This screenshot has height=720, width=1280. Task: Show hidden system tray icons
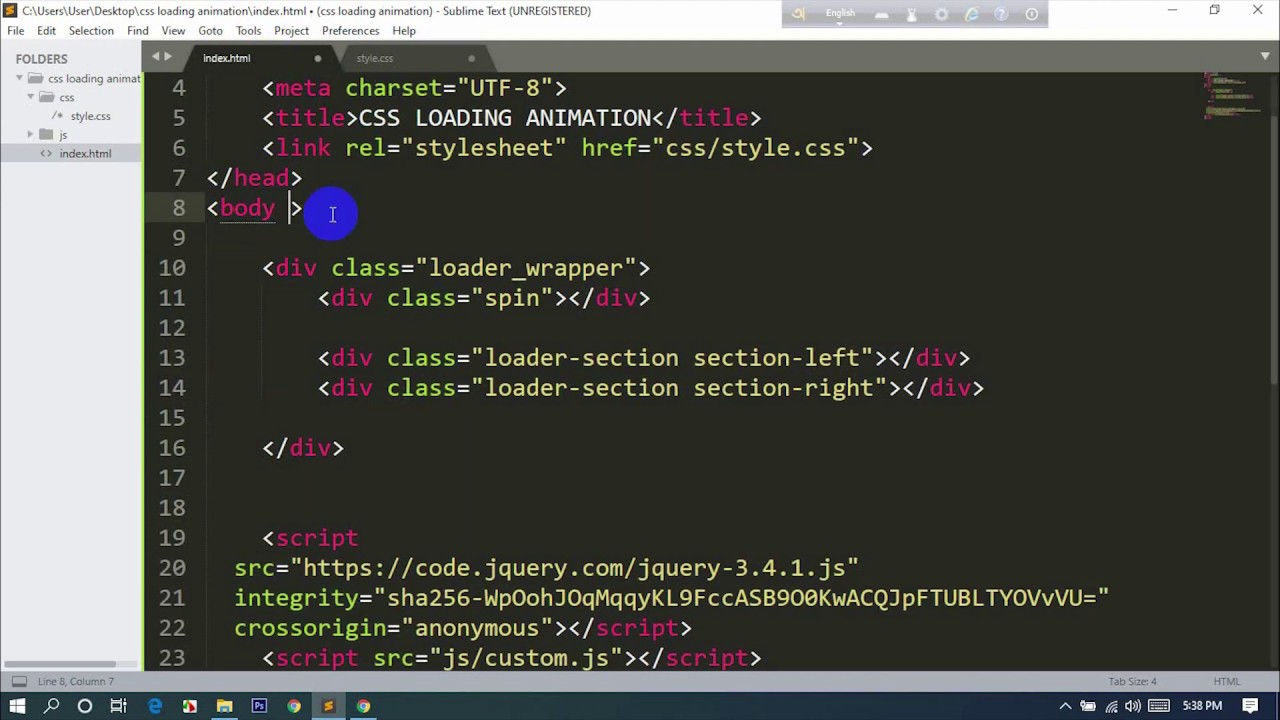[x=1066, y=706]
